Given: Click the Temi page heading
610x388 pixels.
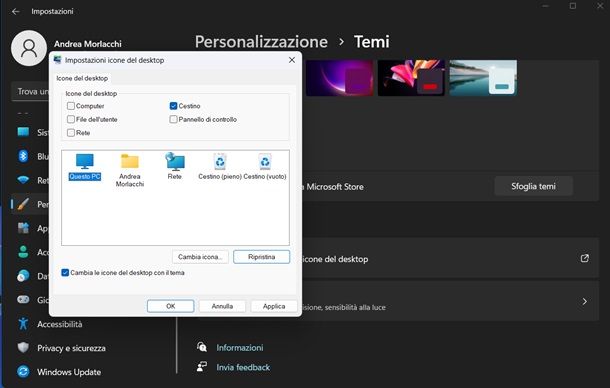Looking at the screenshot, I should tap(372, 42).
